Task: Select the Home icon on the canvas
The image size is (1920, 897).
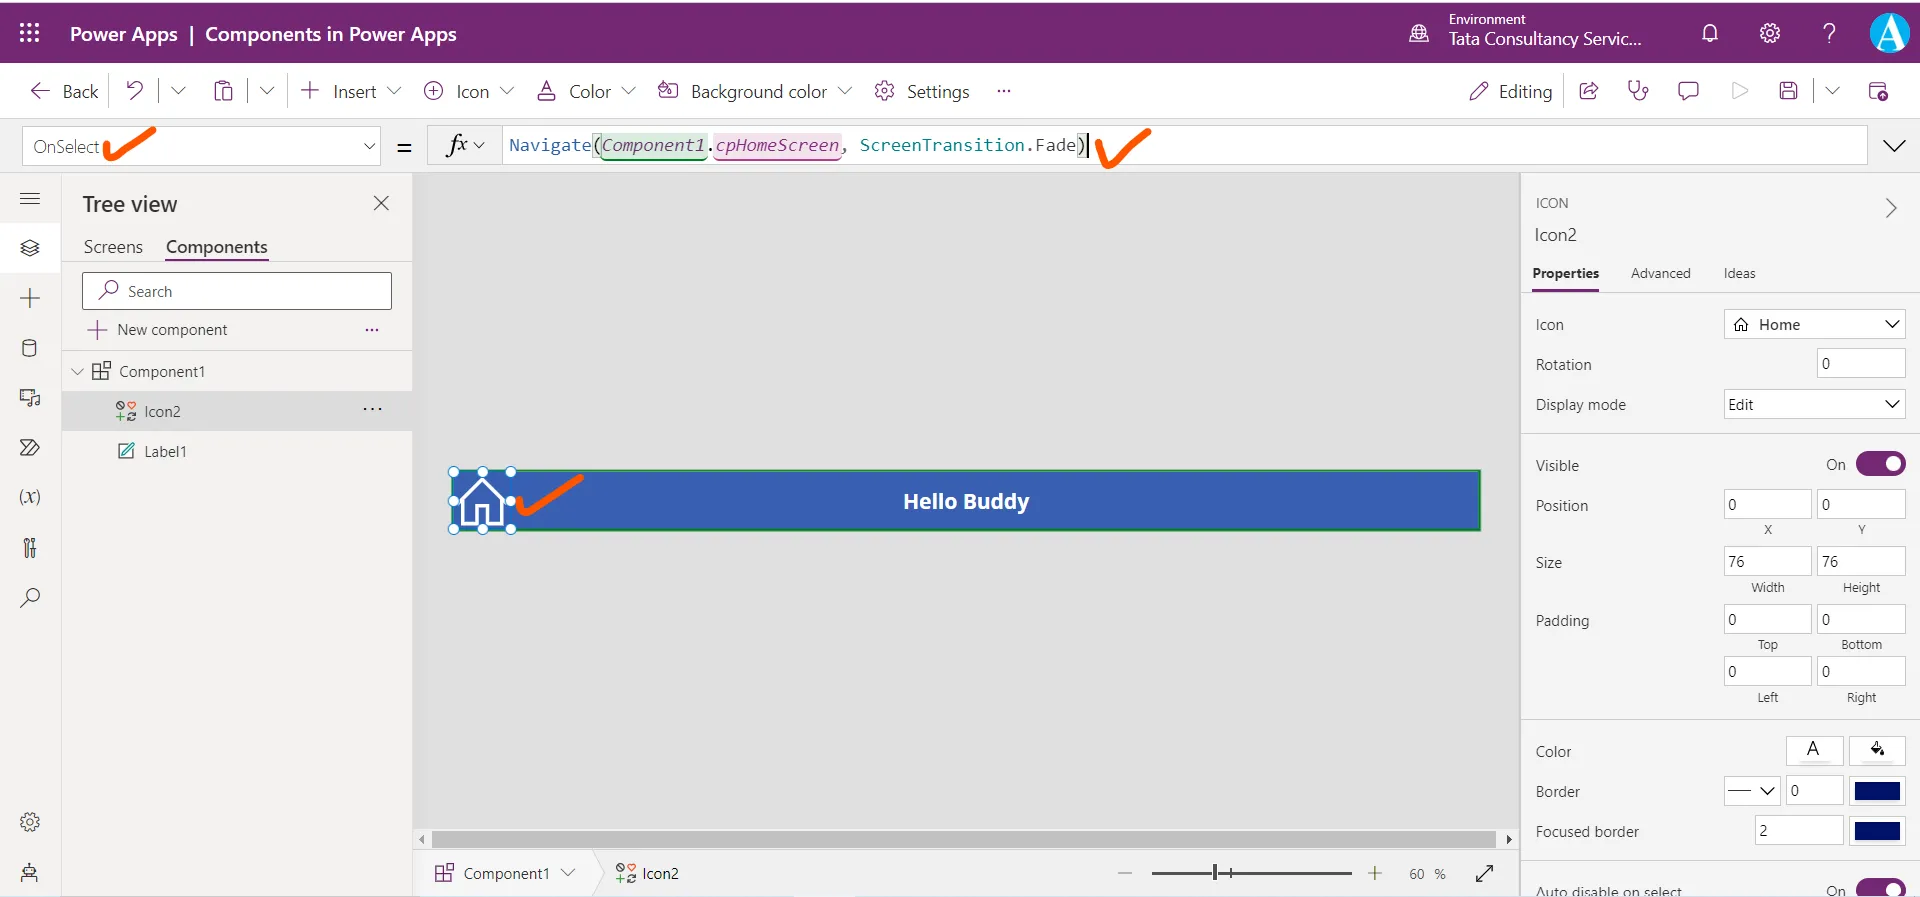Action: 482,501
